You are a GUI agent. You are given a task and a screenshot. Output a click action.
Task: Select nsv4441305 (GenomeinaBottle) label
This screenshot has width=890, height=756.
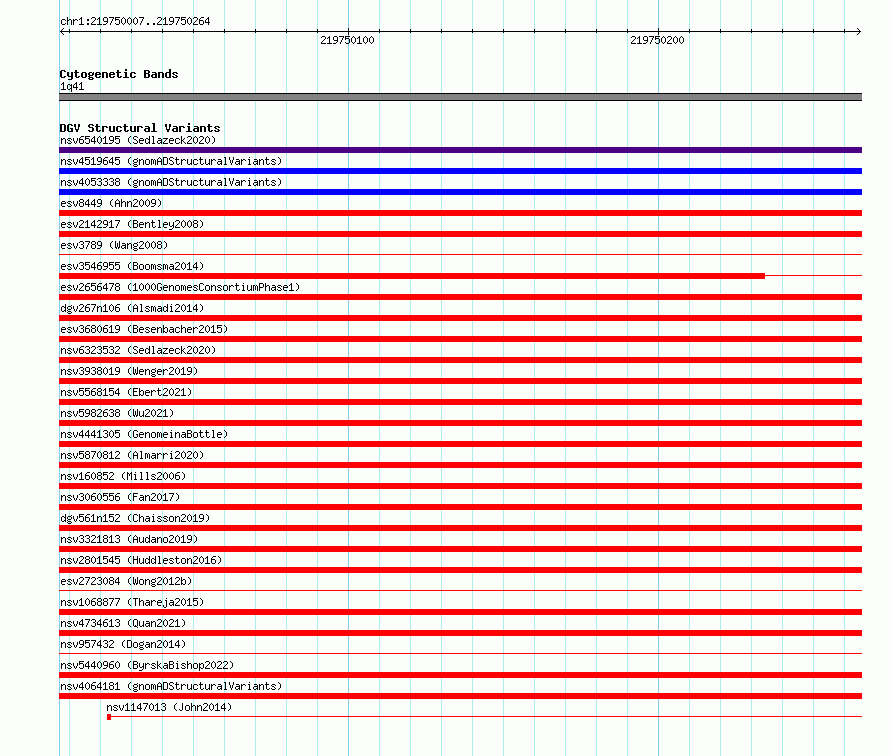coord(144,434)
